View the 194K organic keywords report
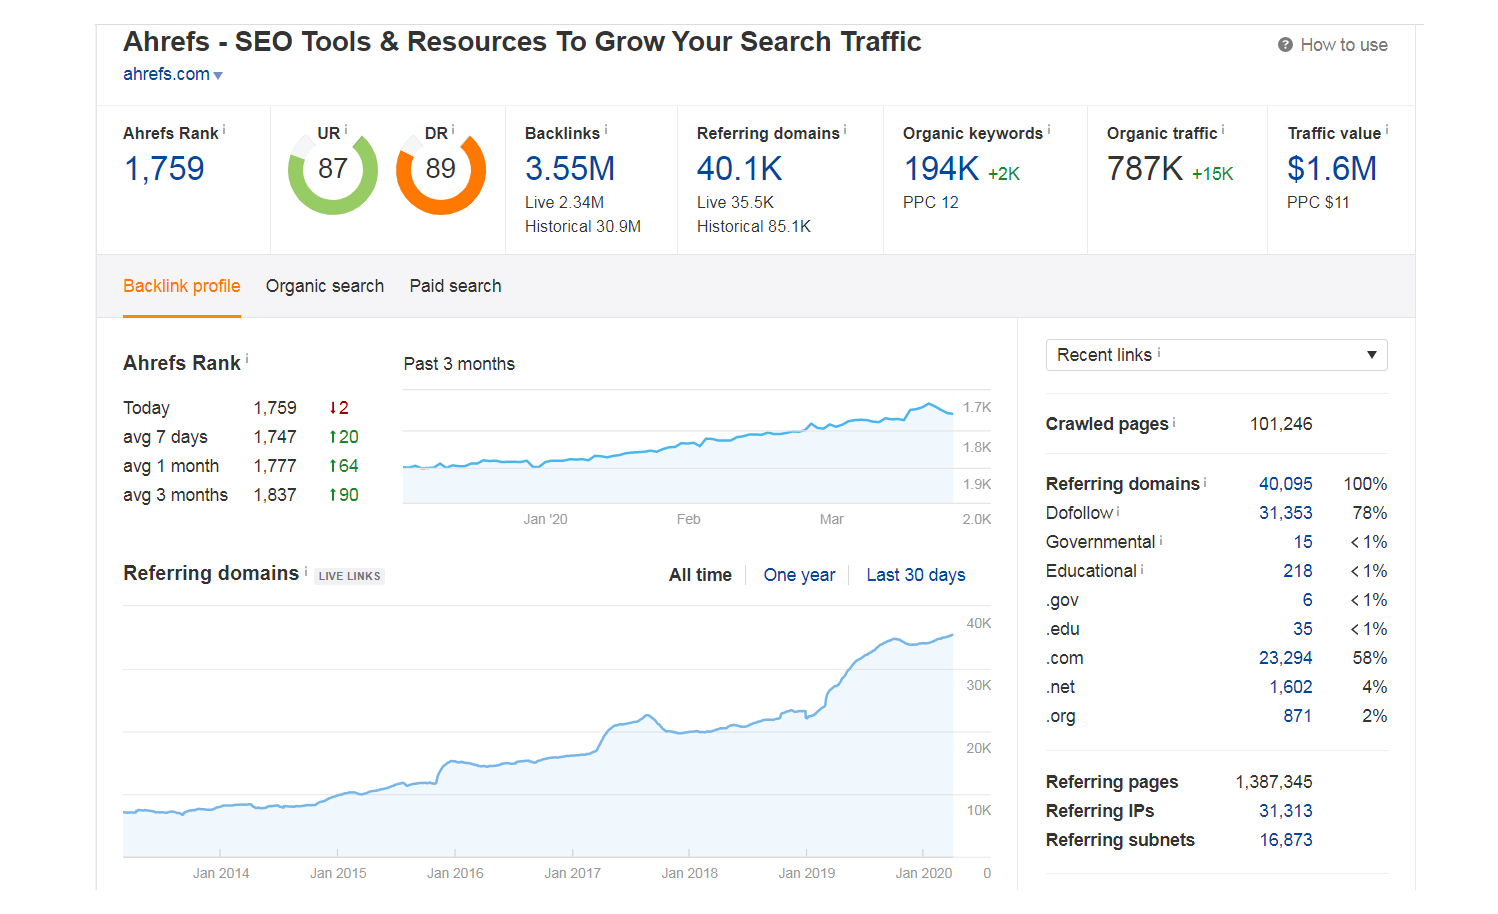Screen dimensions: 1498x914 (941, 169)
